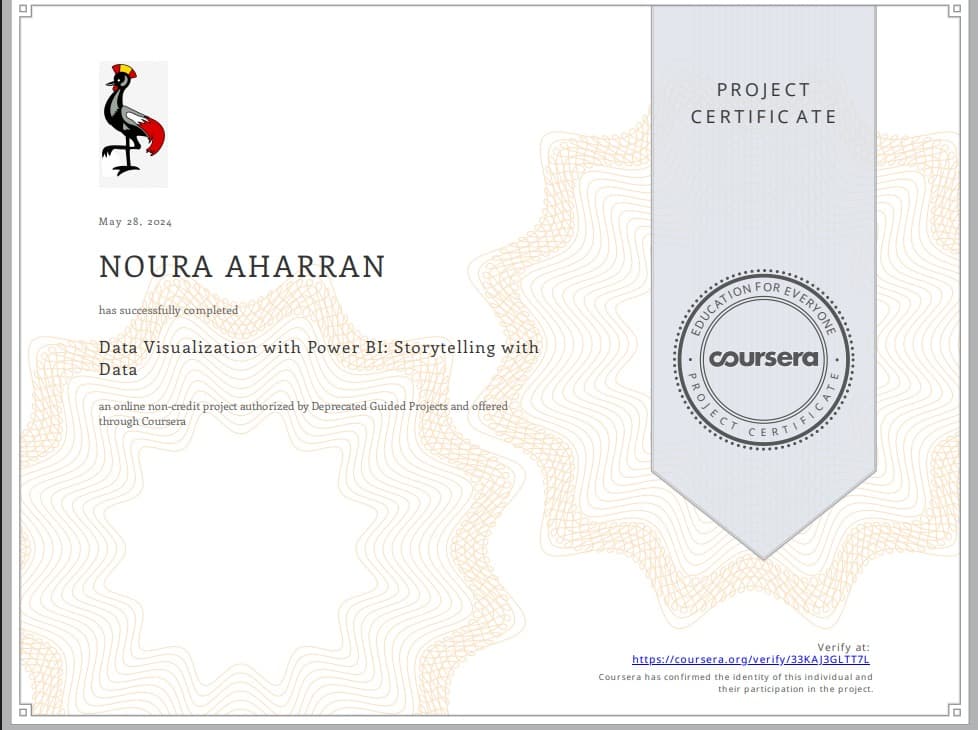This screenshot has height=730, width=978.
Task: Click the 'Verify at:' label text
Action: tap(845, 646)
